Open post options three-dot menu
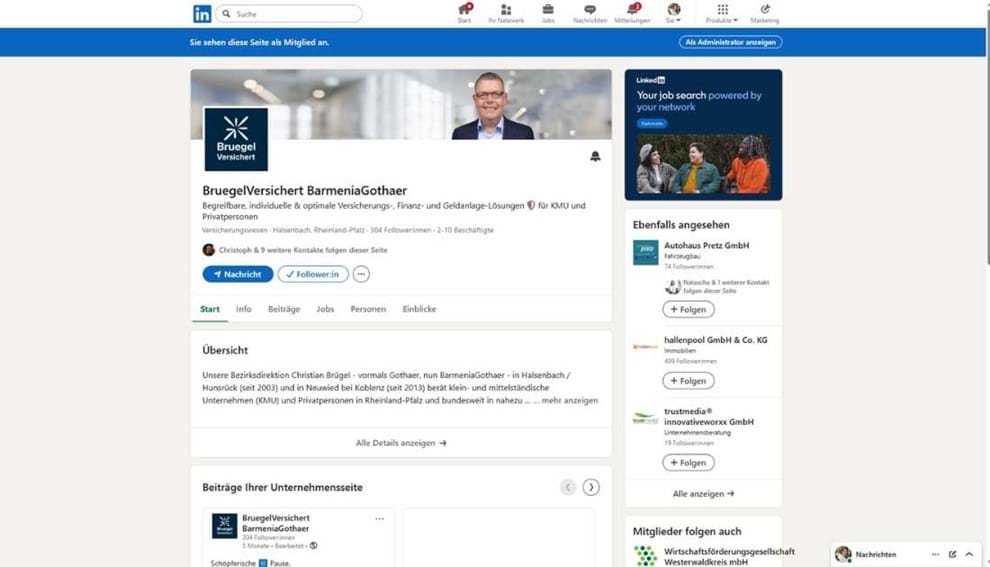Image resolution: width=990 pixels, height=567 pixels. tap(379, 518)
